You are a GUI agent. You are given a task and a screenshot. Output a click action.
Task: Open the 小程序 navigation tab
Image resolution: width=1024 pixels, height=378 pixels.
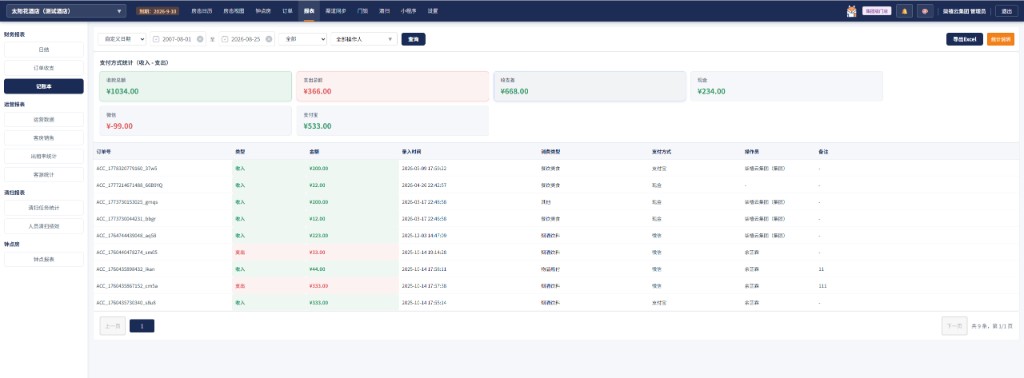pos(409,11)
